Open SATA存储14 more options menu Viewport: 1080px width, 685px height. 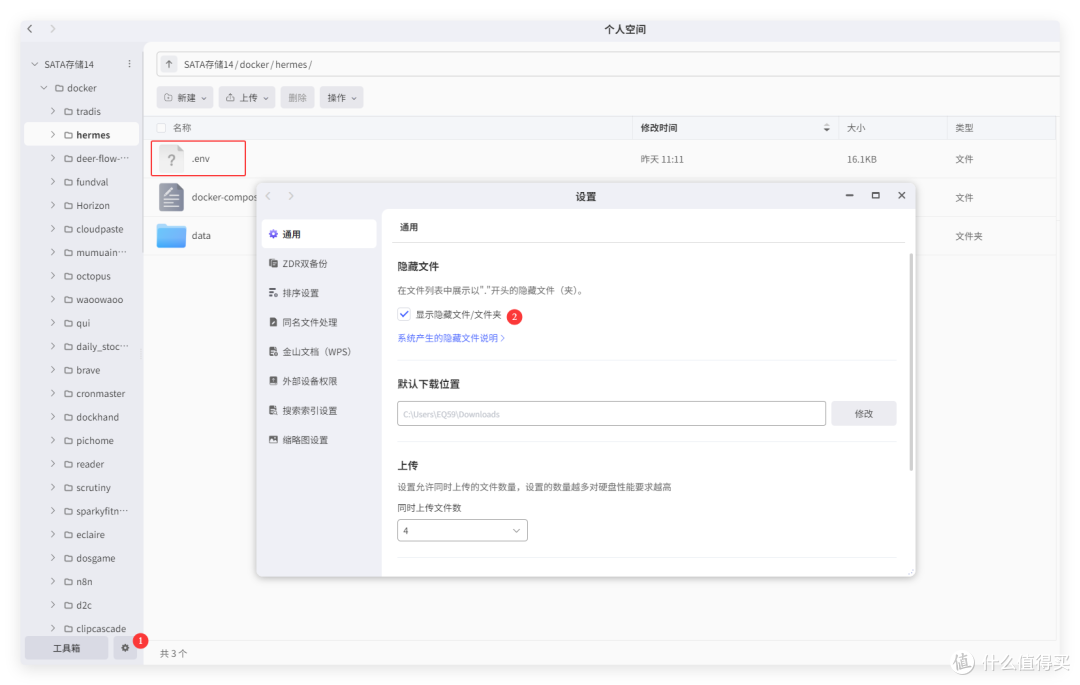tap(129, 64)
